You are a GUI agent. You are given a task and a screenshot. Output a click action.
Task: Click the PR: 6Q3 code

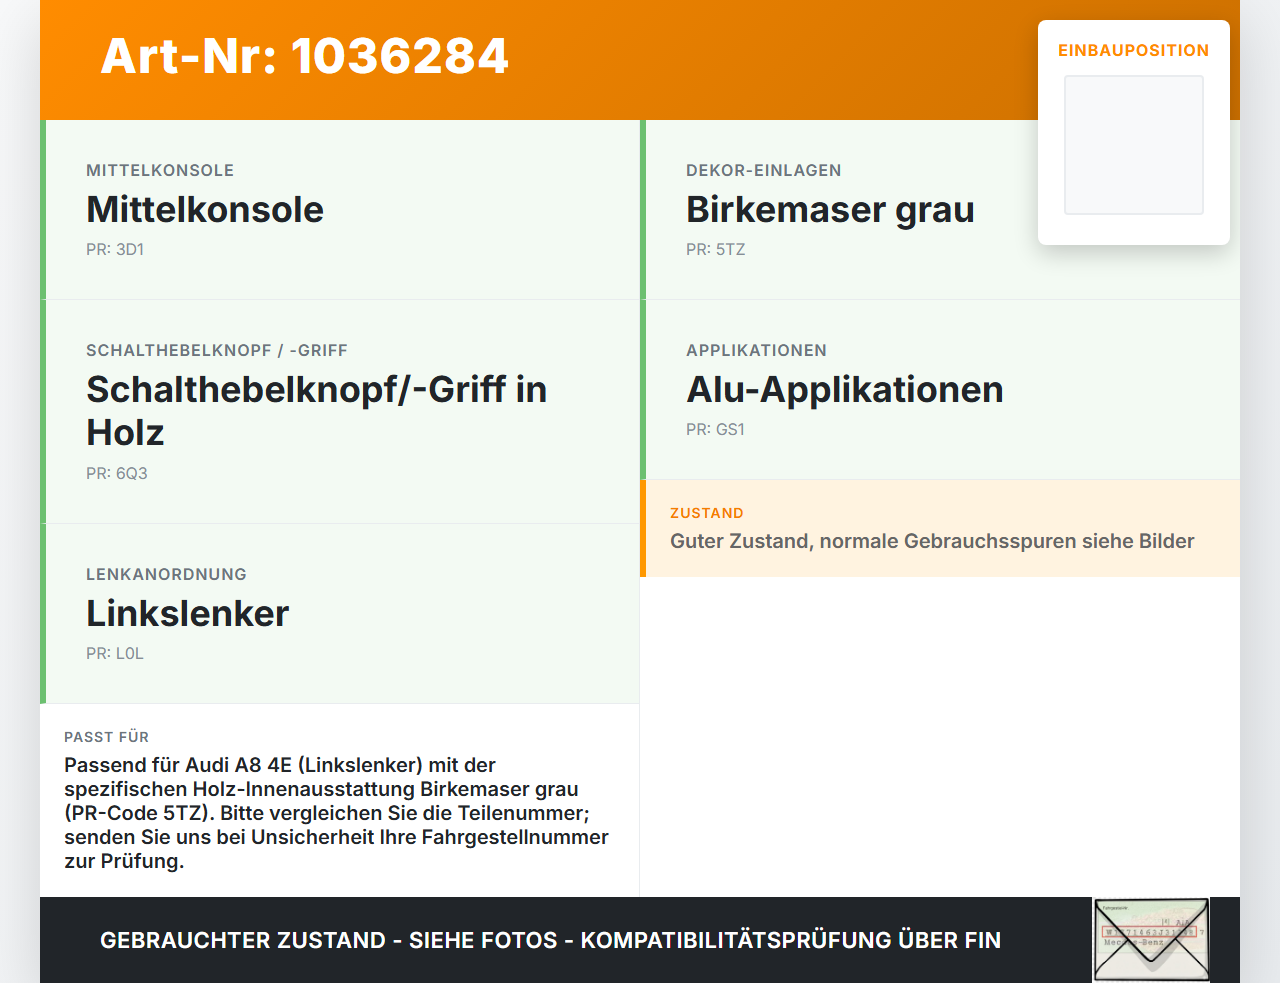[x=117, y=474]
